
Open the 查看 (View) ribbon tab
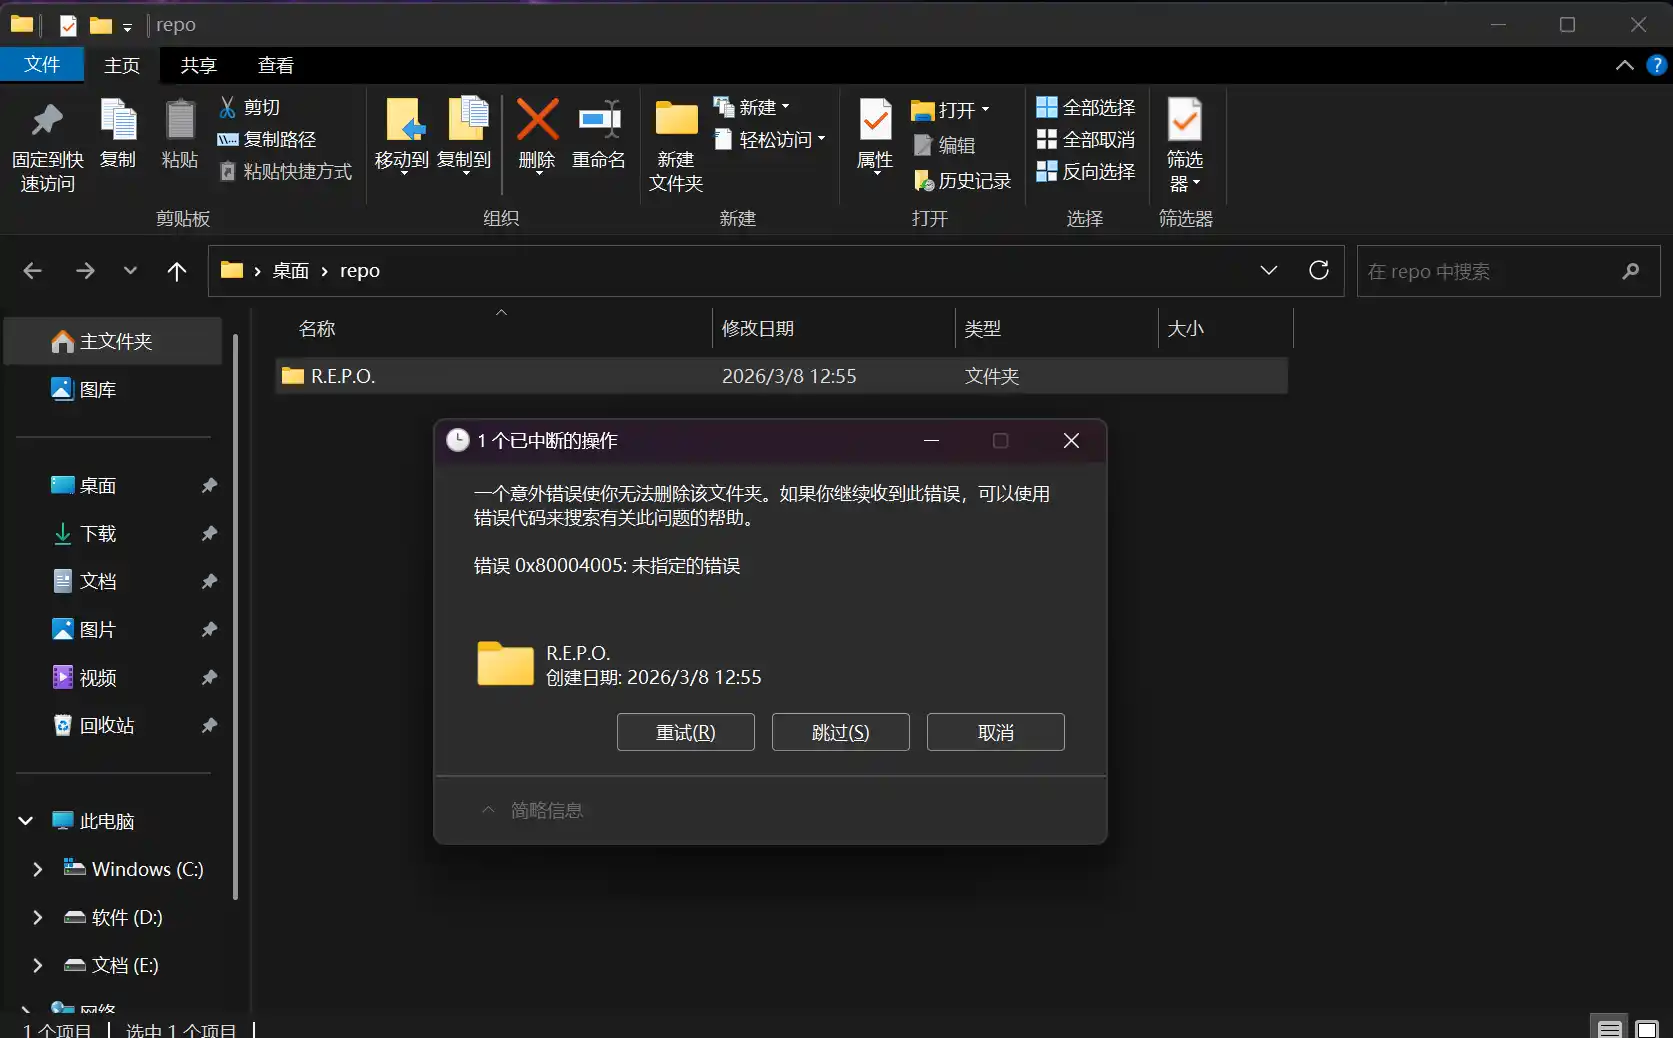coord(275,65)
